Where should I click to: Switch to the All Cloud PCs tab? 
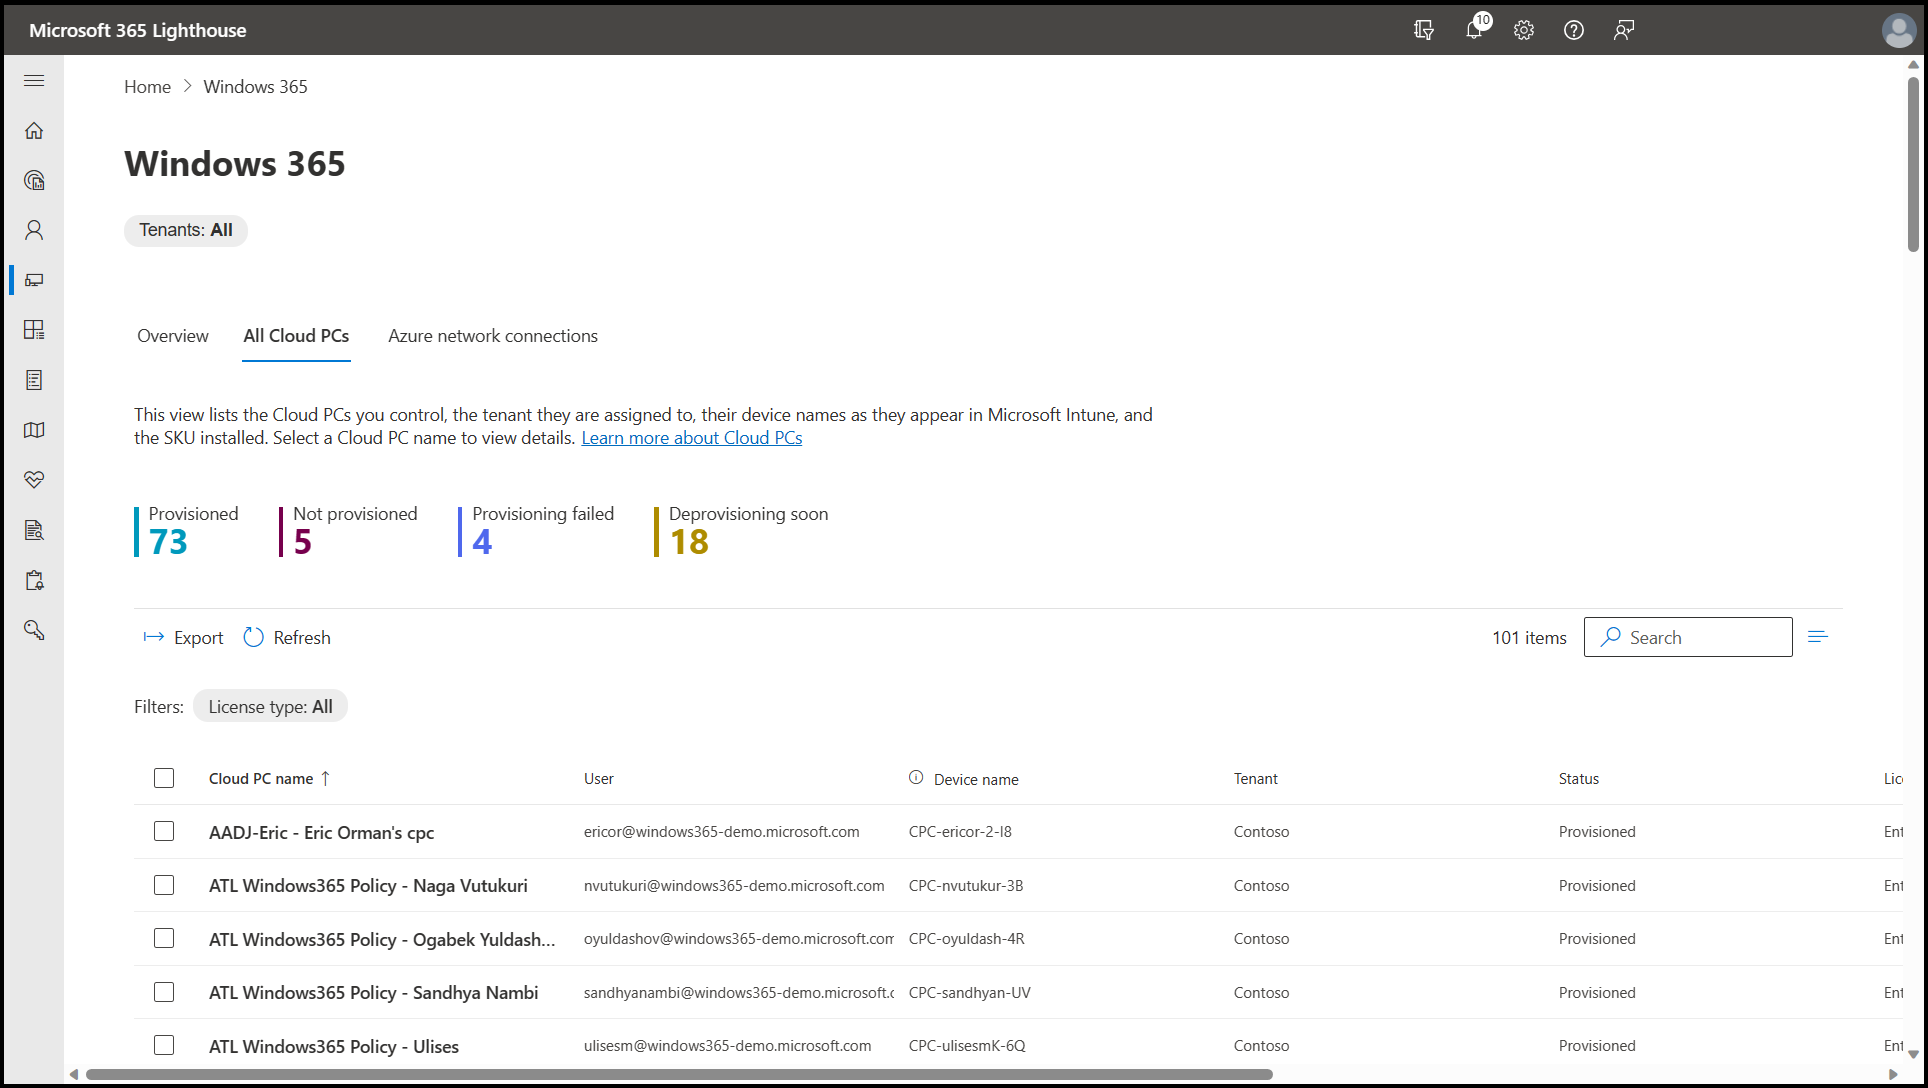click(x=296, y=336)
